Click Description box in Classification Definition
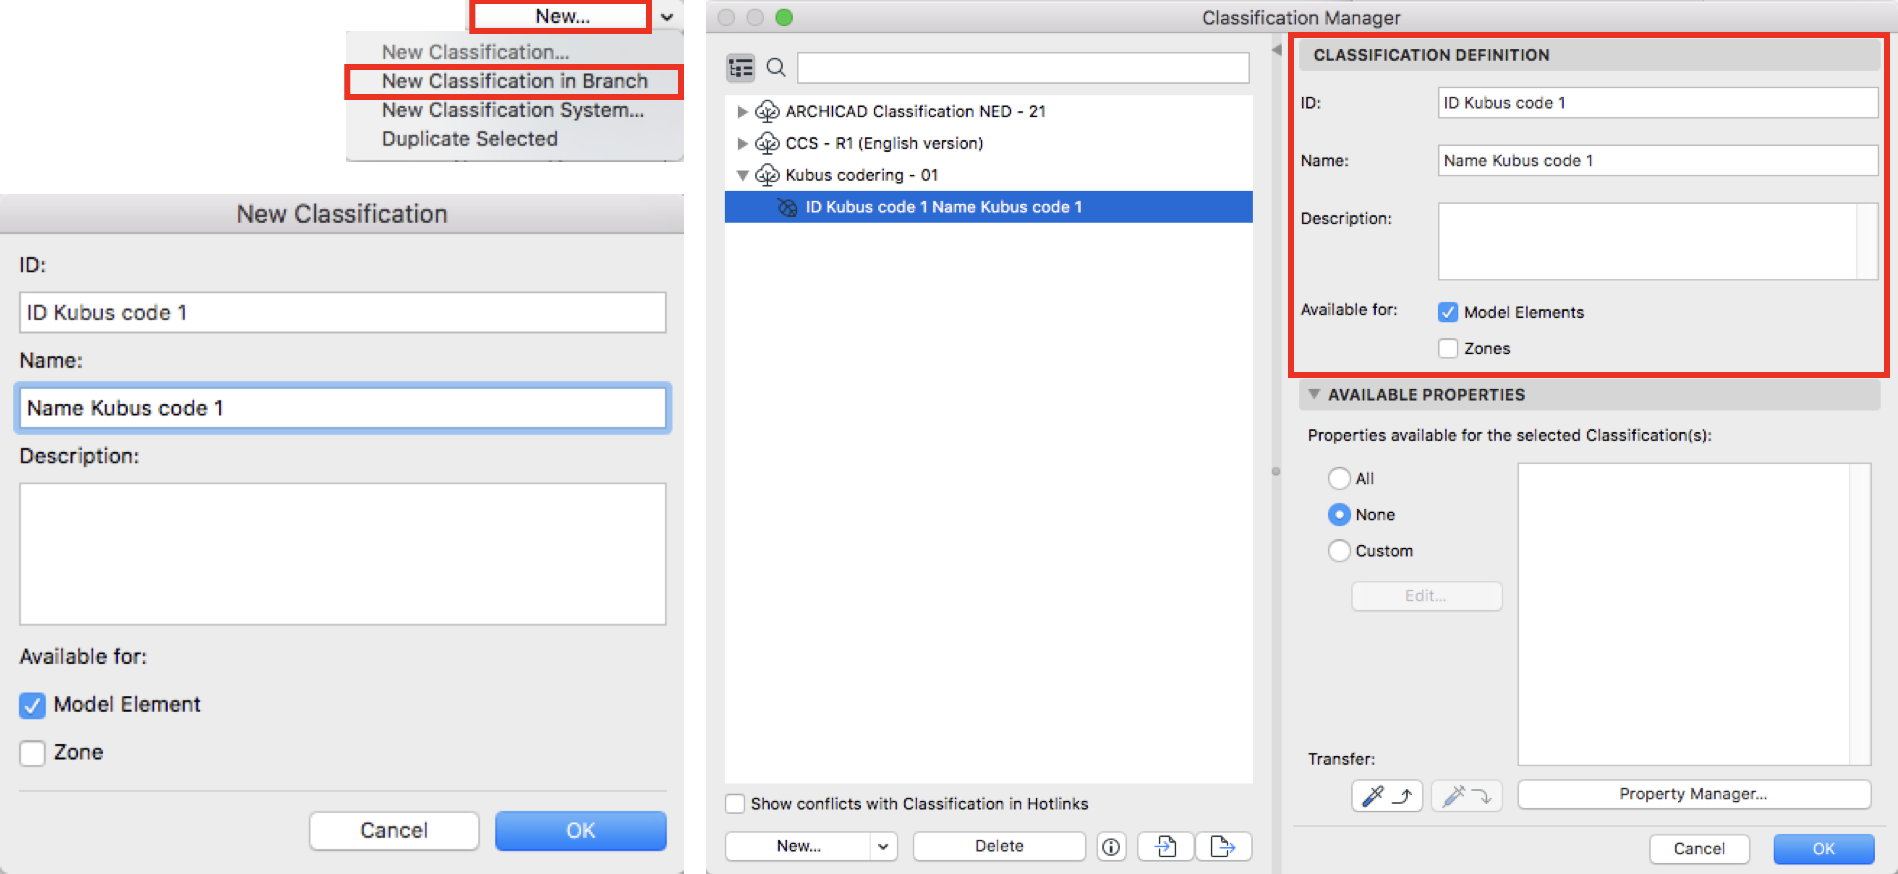This screenshot has height=874, width=1898. [1658, 242]
